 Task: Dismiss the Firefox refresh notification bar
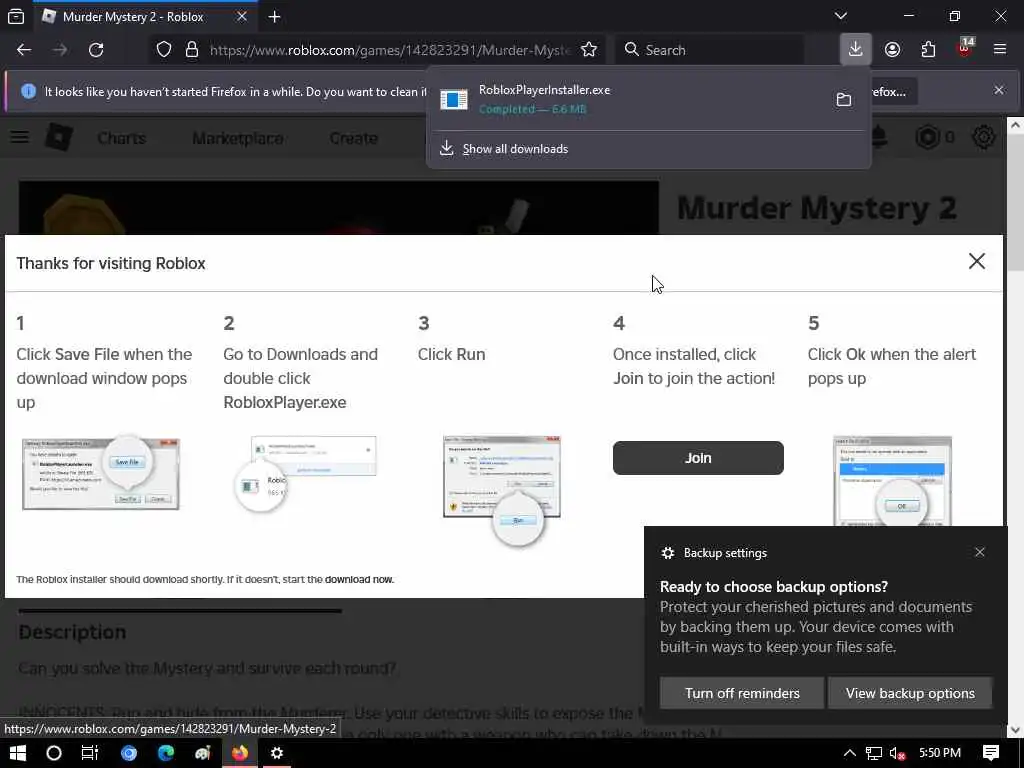pos(999,90)
